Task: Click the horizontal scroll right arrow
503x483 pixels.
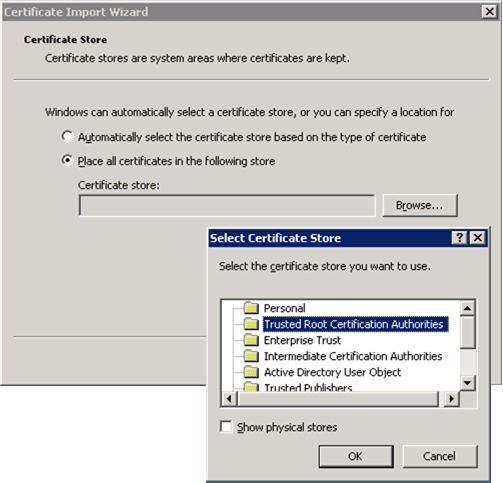Action: click(452, 399)
